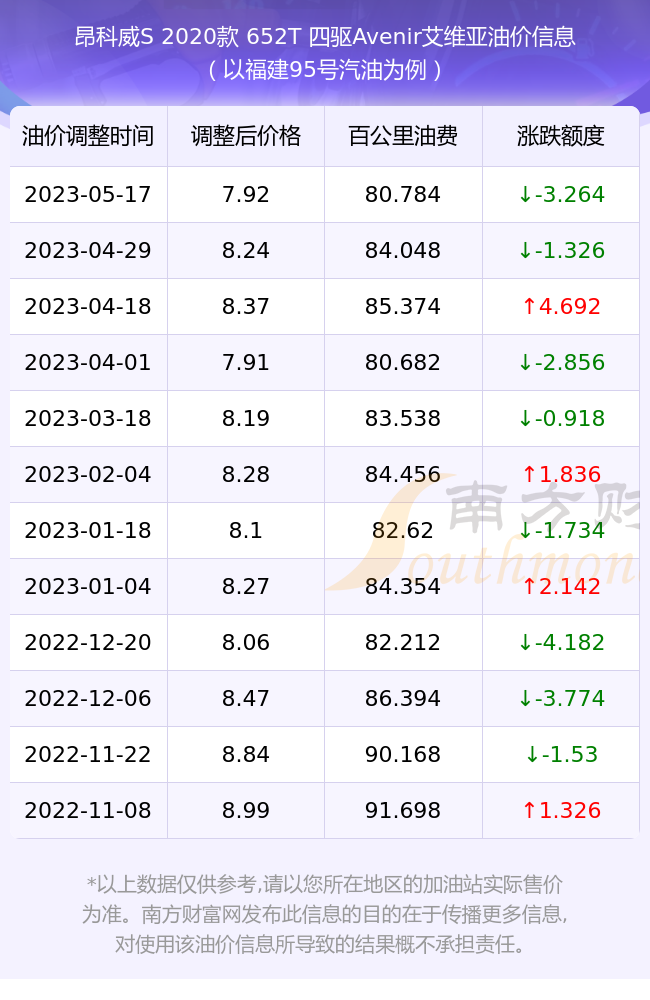Select the date 2022-11-22

coord(88,755)
